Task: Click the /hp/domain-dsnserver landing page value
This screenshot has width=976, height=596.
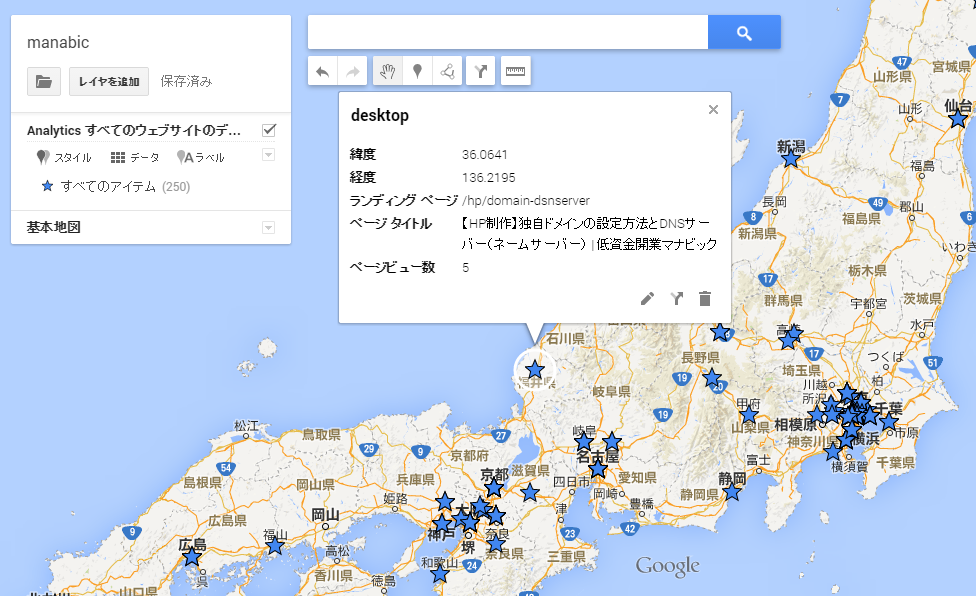Action: (x=526, y=200)
